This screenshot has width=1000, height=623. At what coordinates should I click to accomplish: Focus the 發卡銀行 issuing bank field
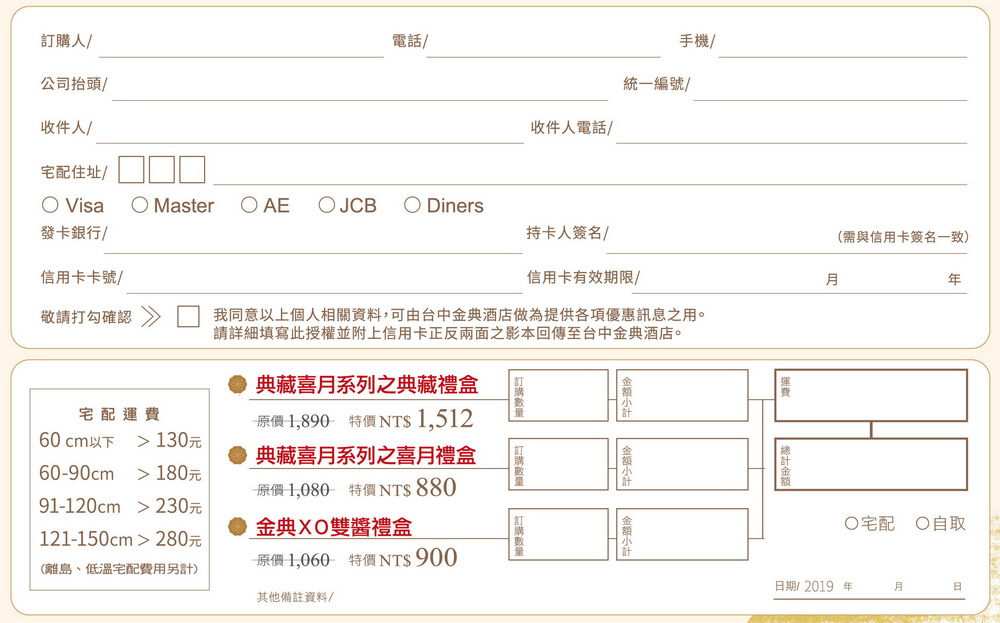click(x=313, y=240)
